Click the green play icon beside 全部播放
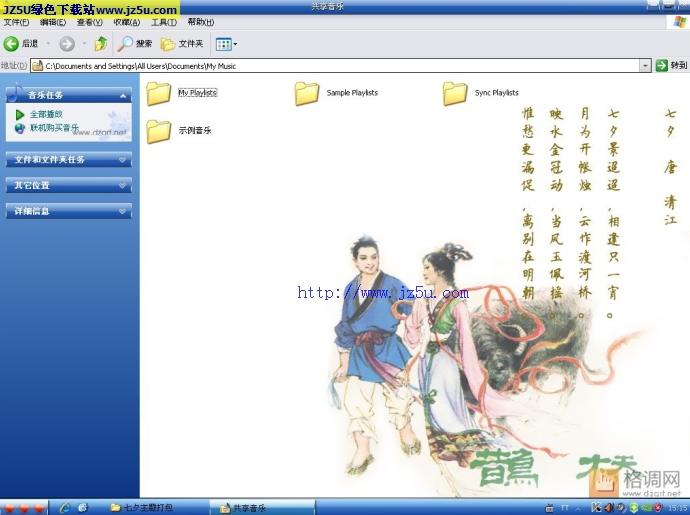The width and height of the screenshot is (690, 515). coord(19,114)
